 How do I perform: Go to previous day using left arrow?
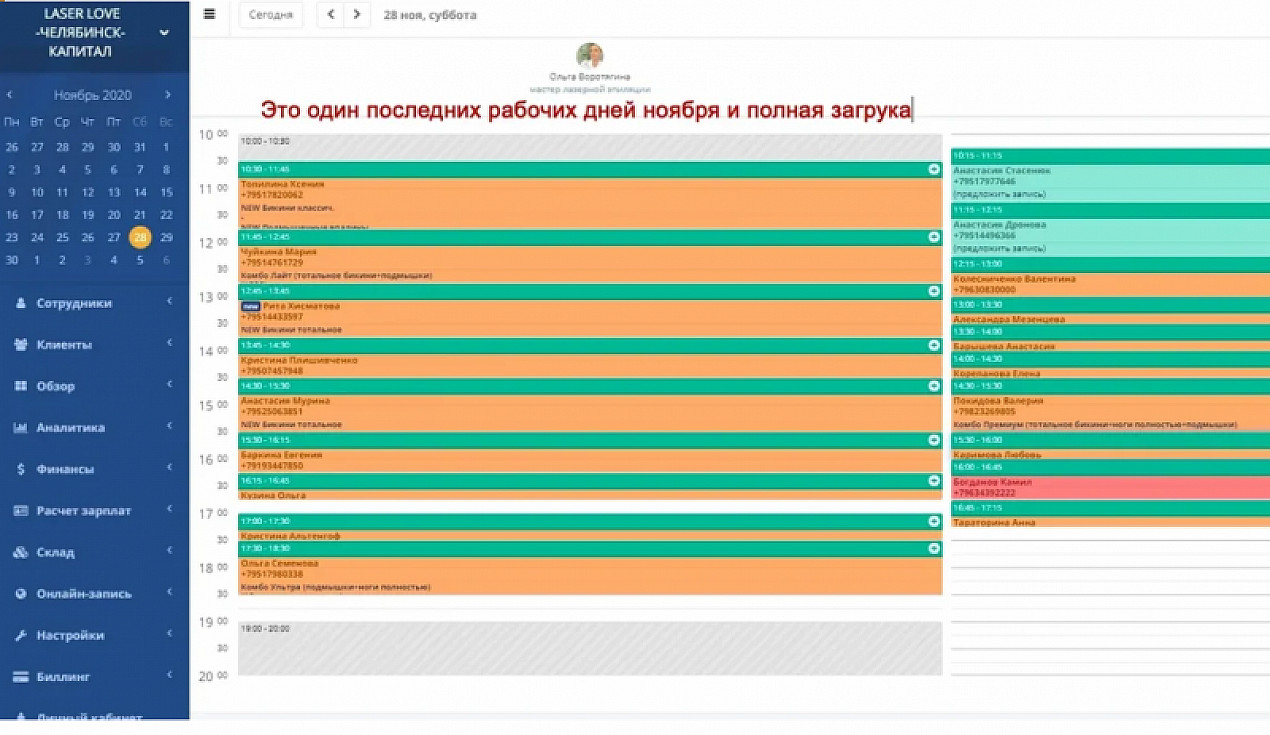tap(331, 15)
